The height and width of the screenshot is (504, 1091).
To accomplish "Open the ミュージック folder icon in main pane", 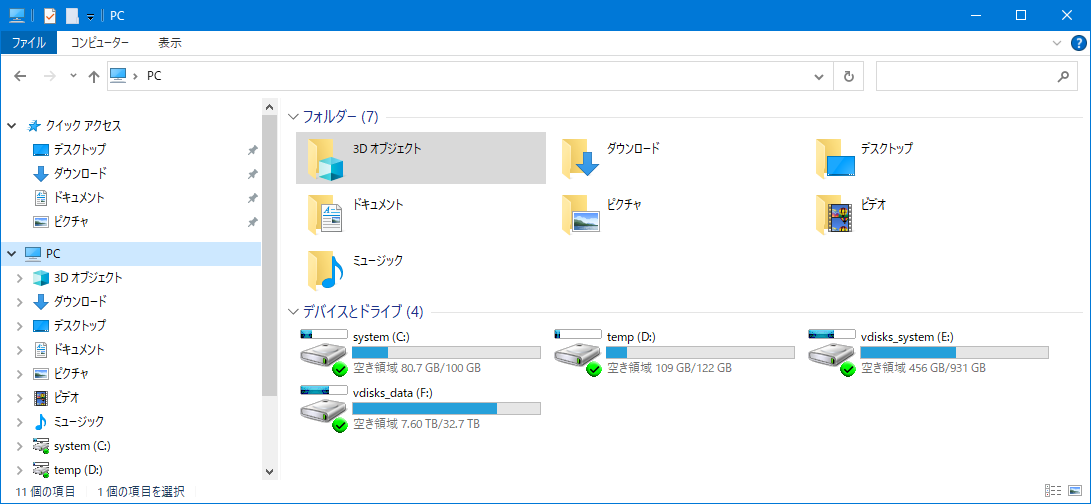I will point(325,269).
